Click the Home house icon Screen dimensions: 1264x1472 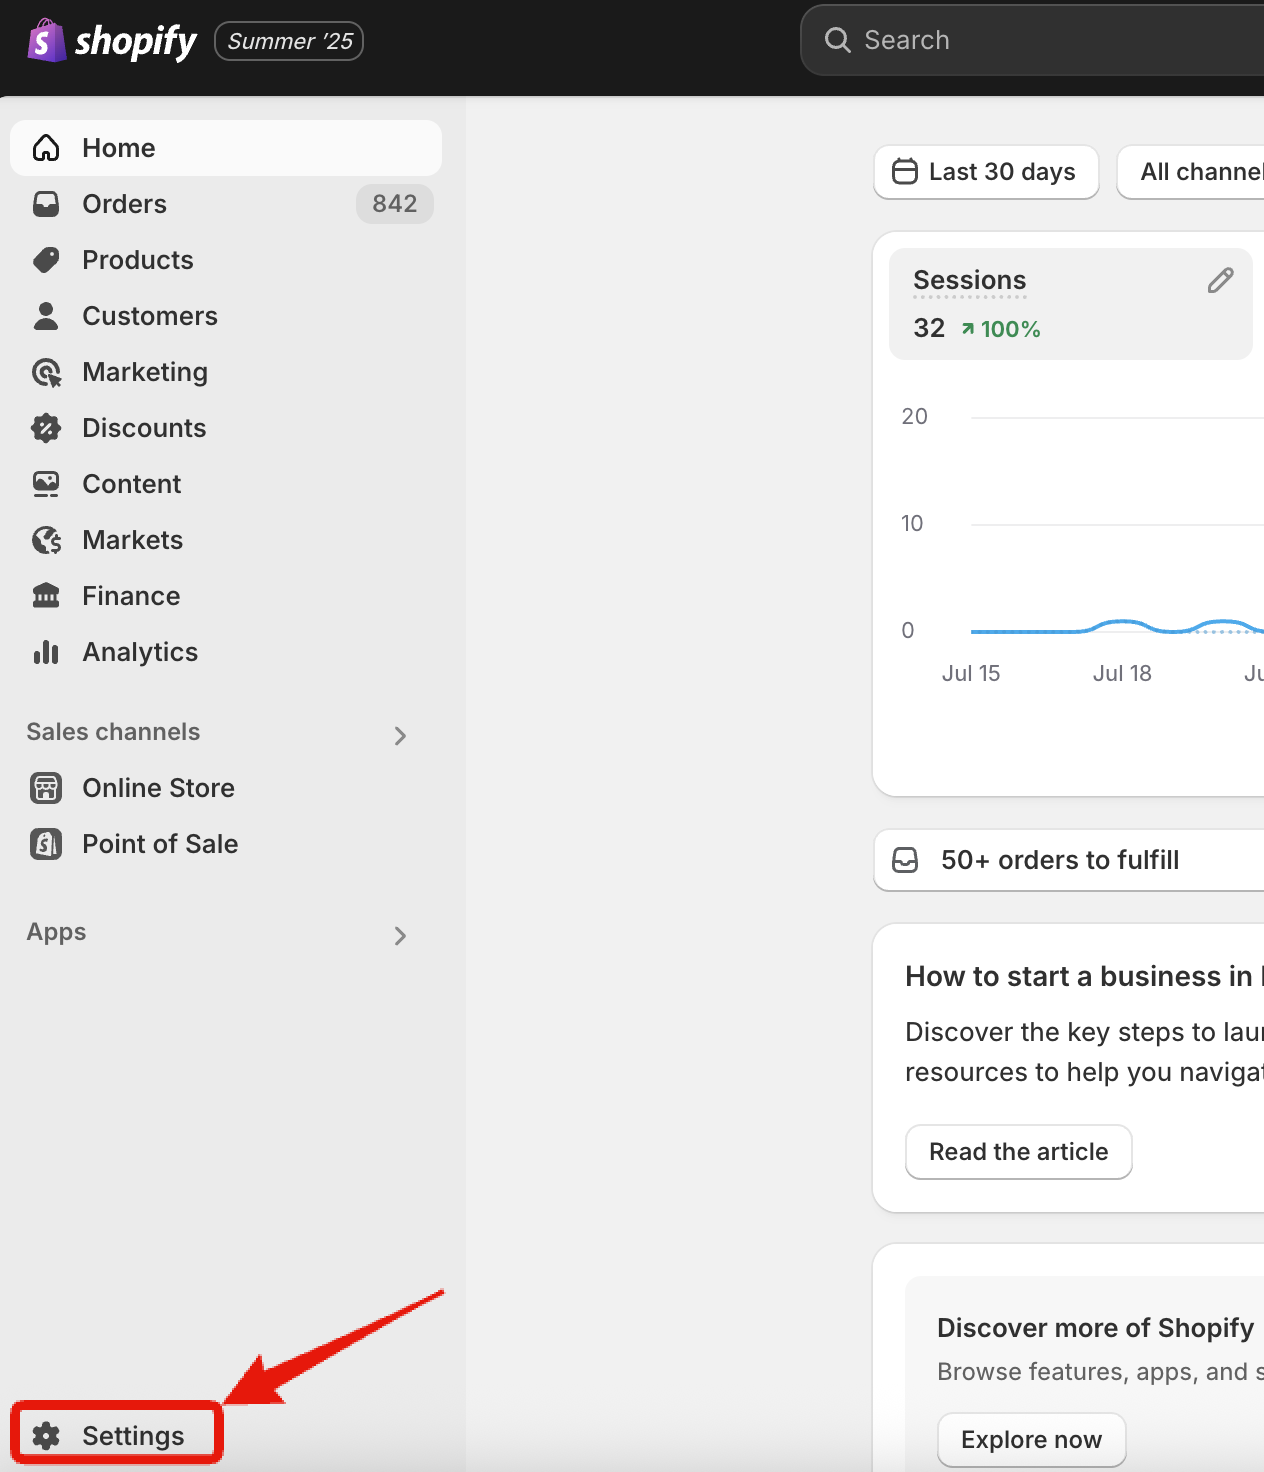(x=46, y=148)
